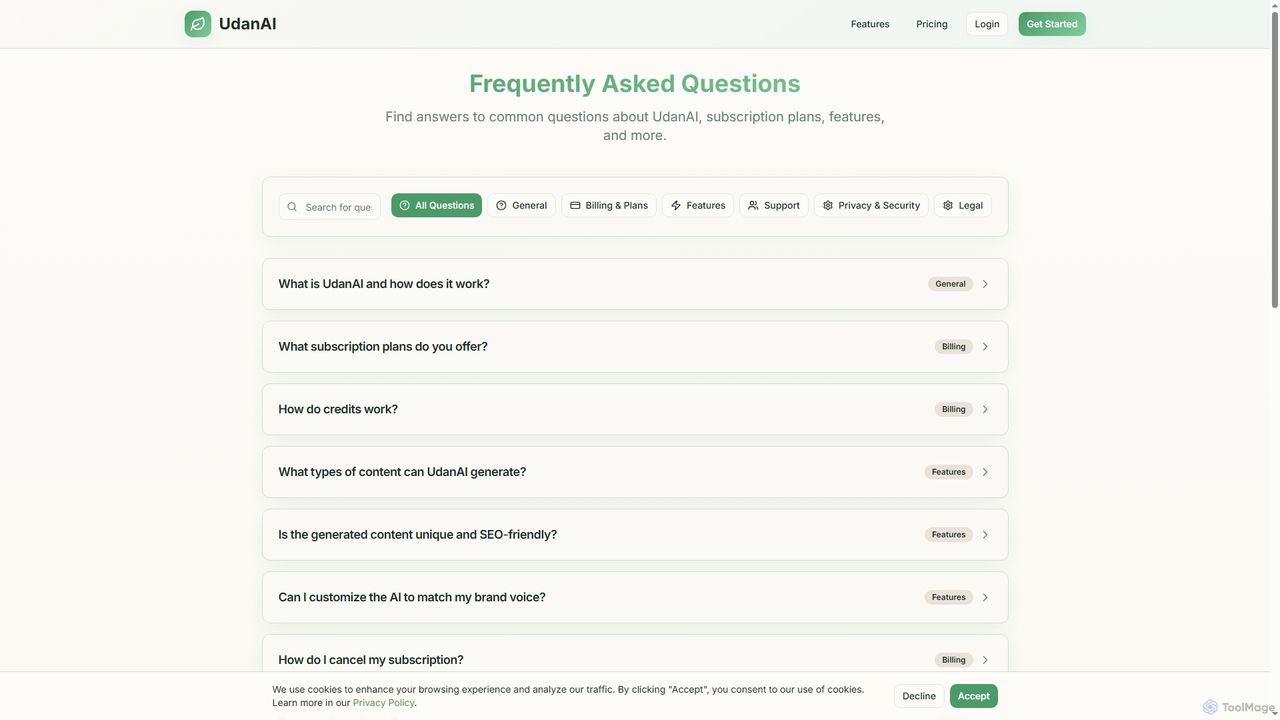
Task: Click Billing badge on credits row
Action: click(954, 409)
